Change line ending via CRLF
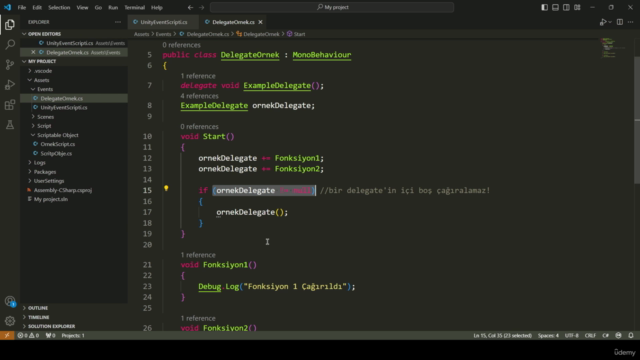This screenshot has height=360, width=640. point(590,336)
